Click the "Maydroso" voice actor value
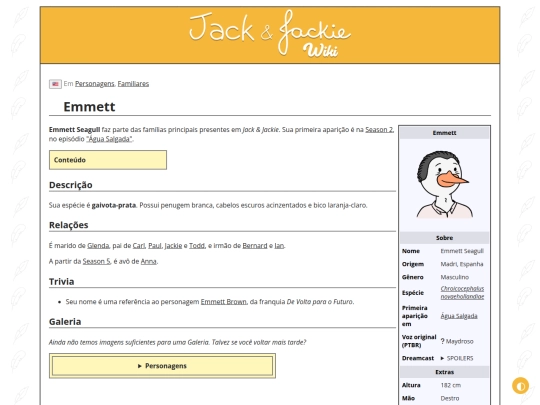540x405 pixels. (459, 341)
